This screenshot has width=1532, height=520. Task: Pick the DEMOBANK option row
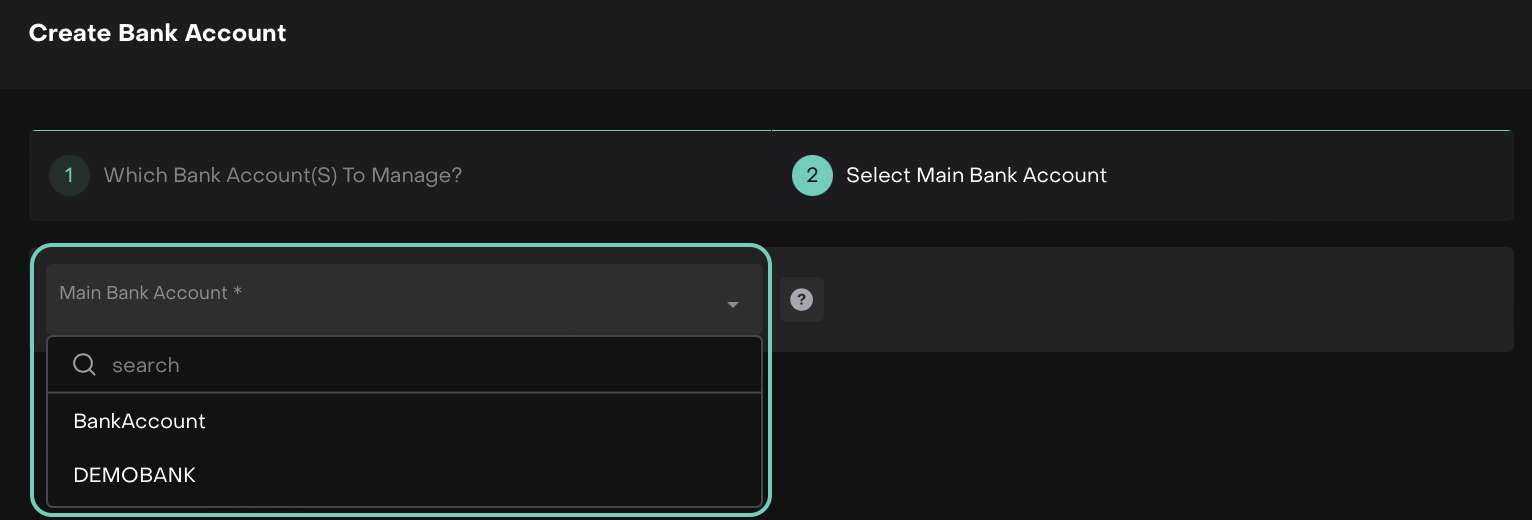404,476
